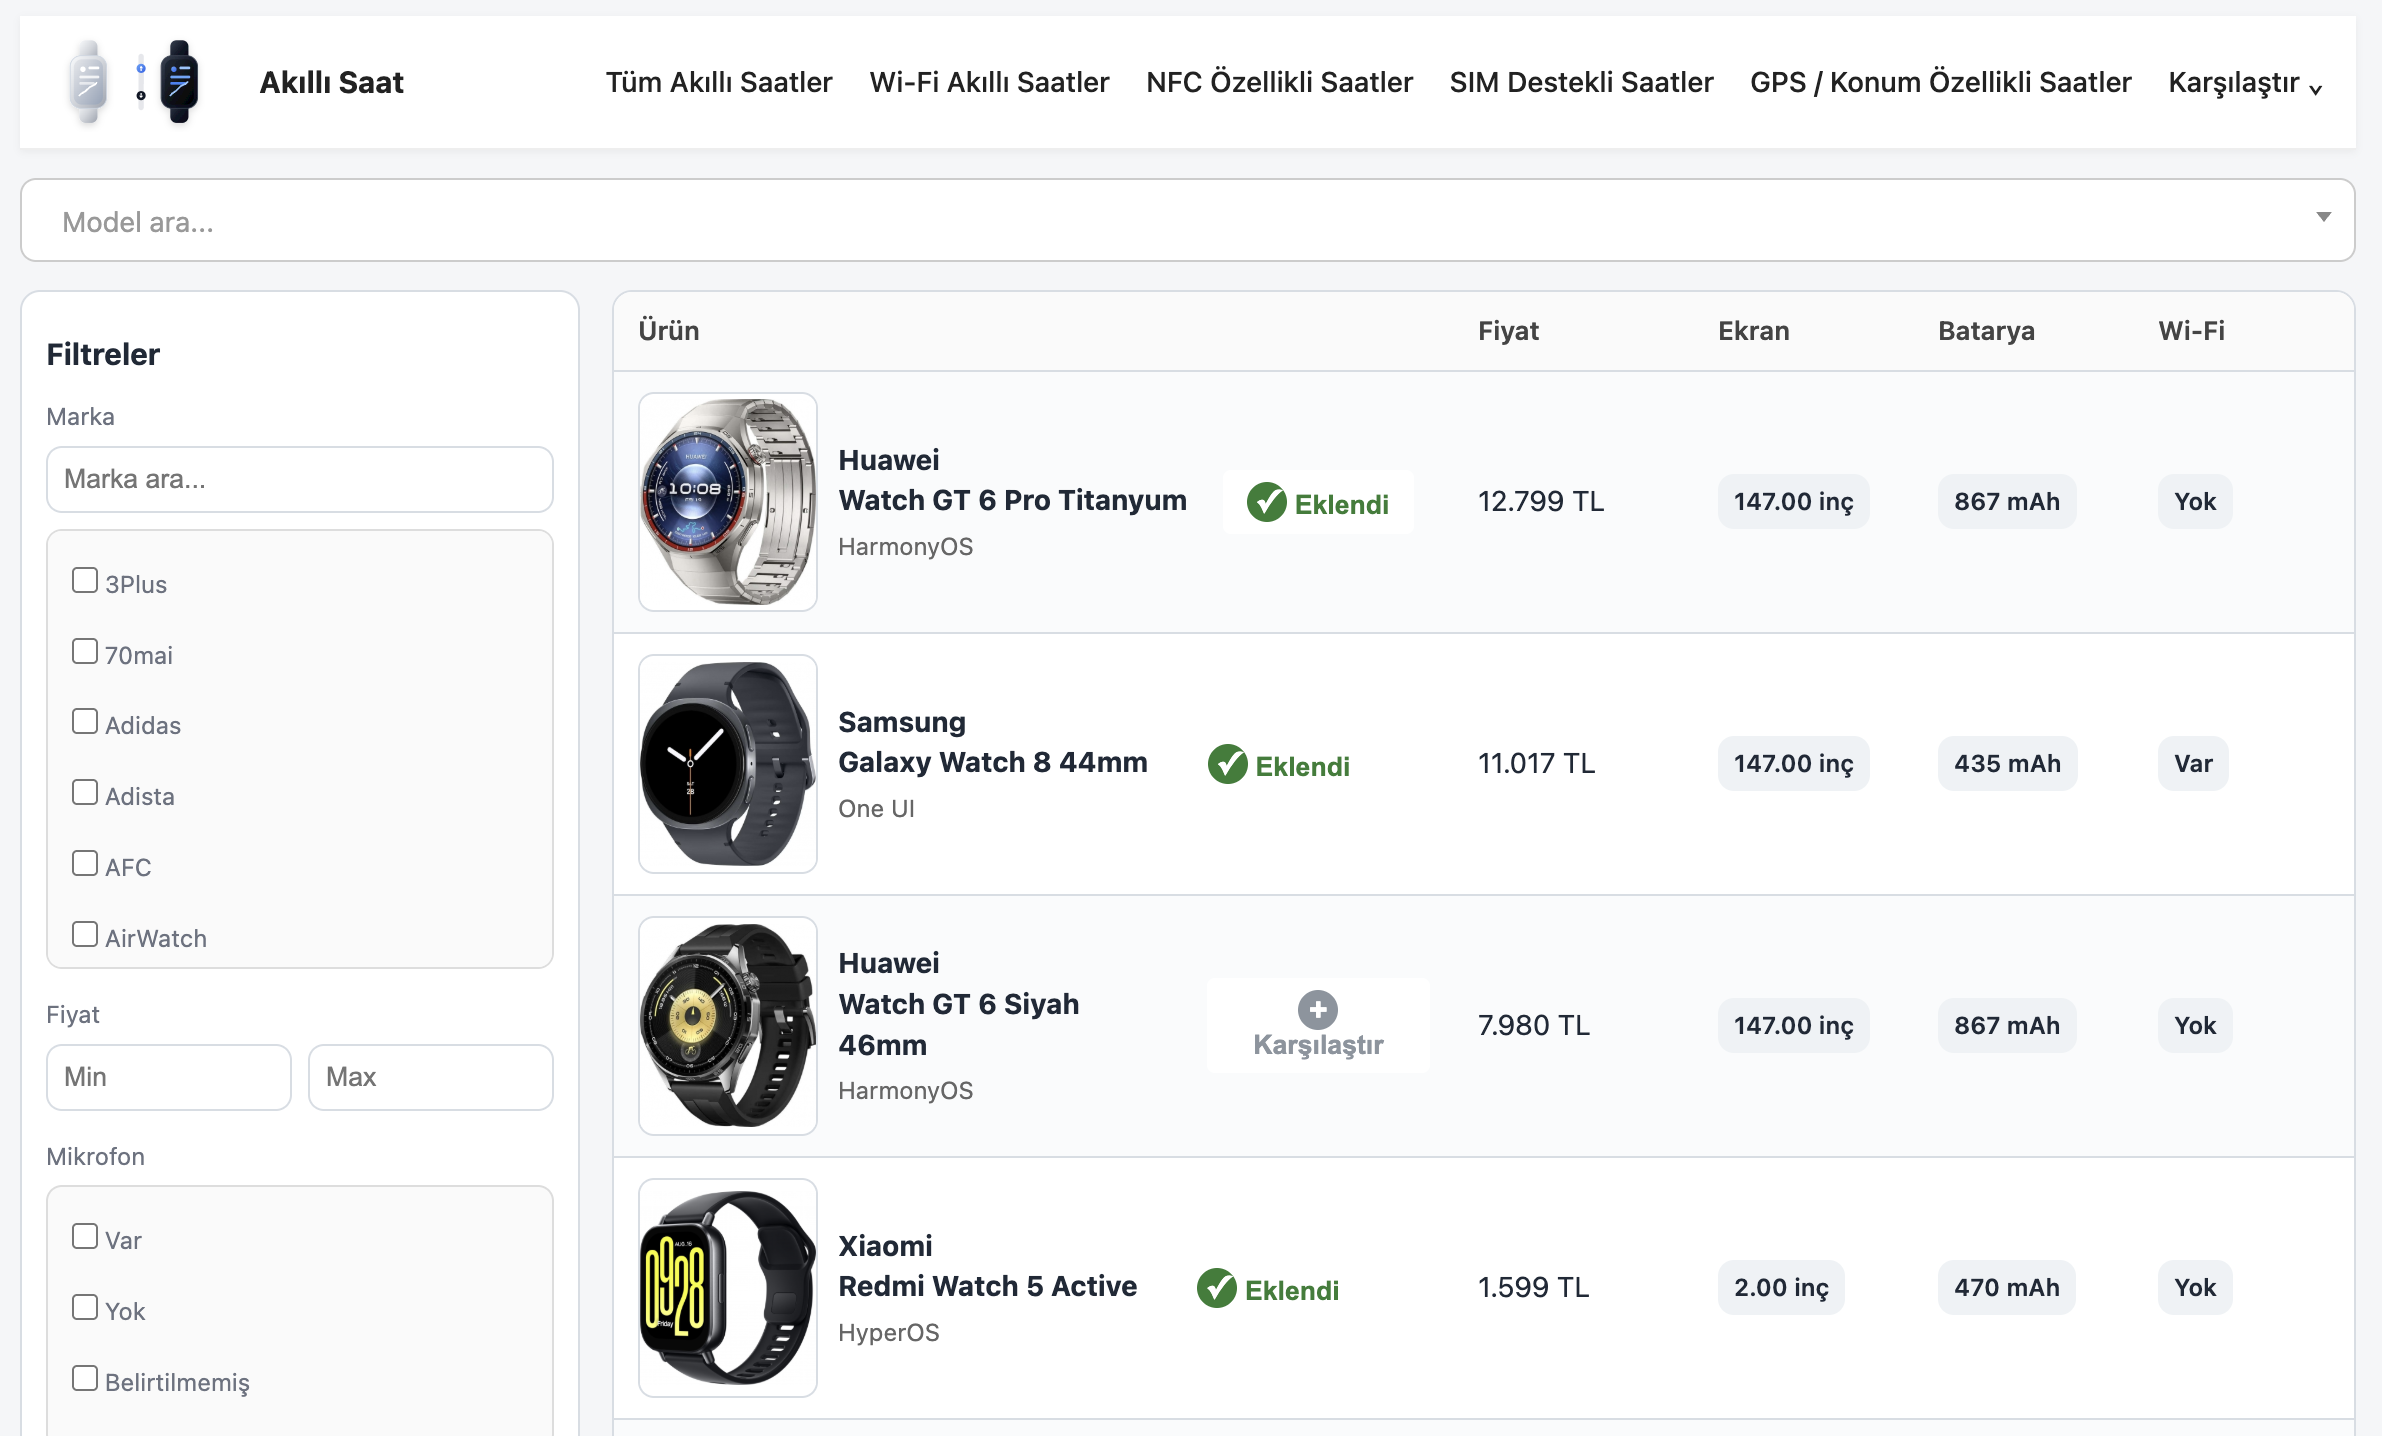Enable the Adidas brand filter checkbox

tap(83, 719)
